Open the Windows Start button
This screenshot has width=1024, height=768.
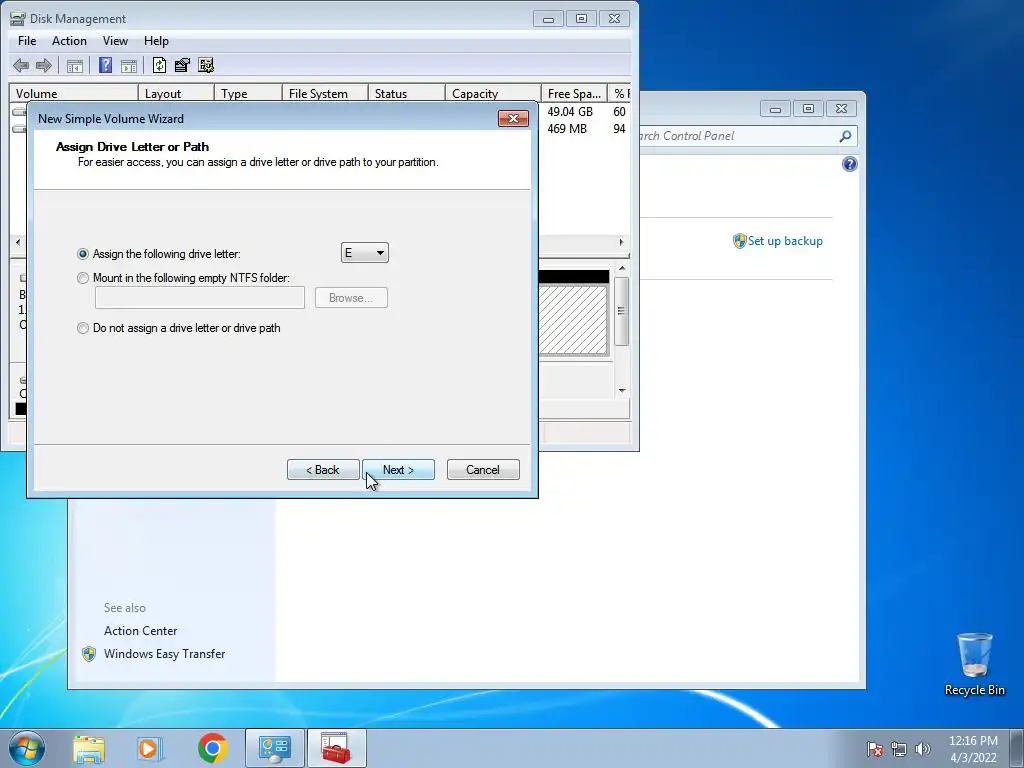[x=27, y=748]
